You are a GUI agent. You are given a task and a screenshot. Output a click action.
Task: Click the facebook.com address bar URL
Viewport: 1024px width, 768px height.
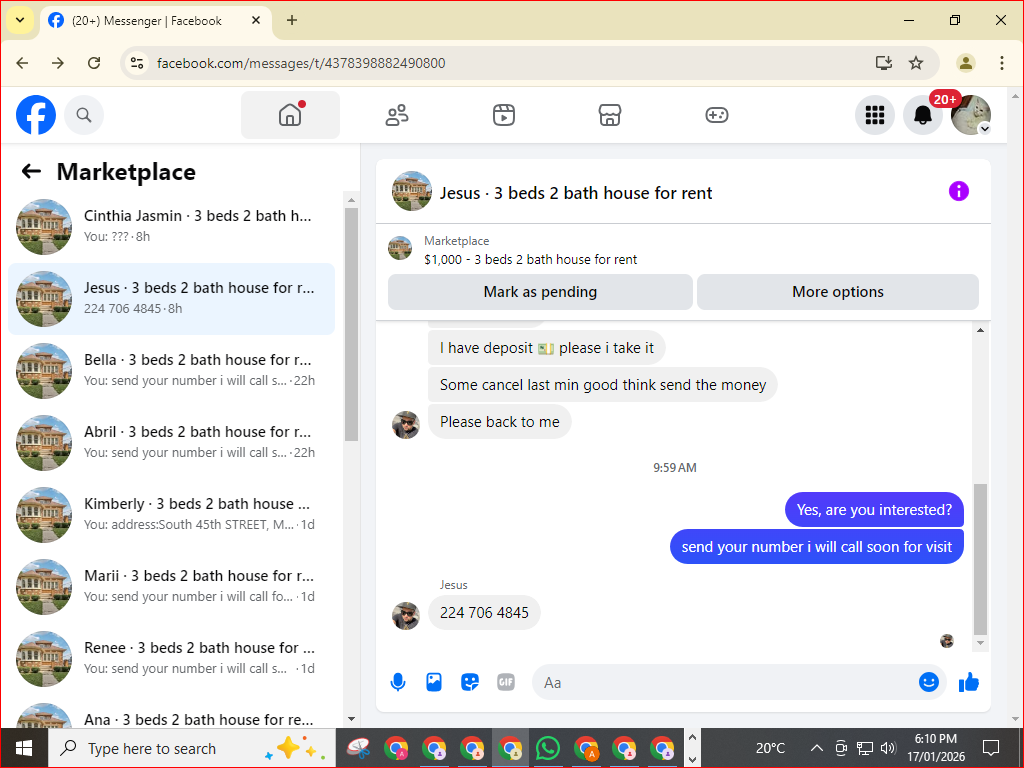[x=301, y=63]
